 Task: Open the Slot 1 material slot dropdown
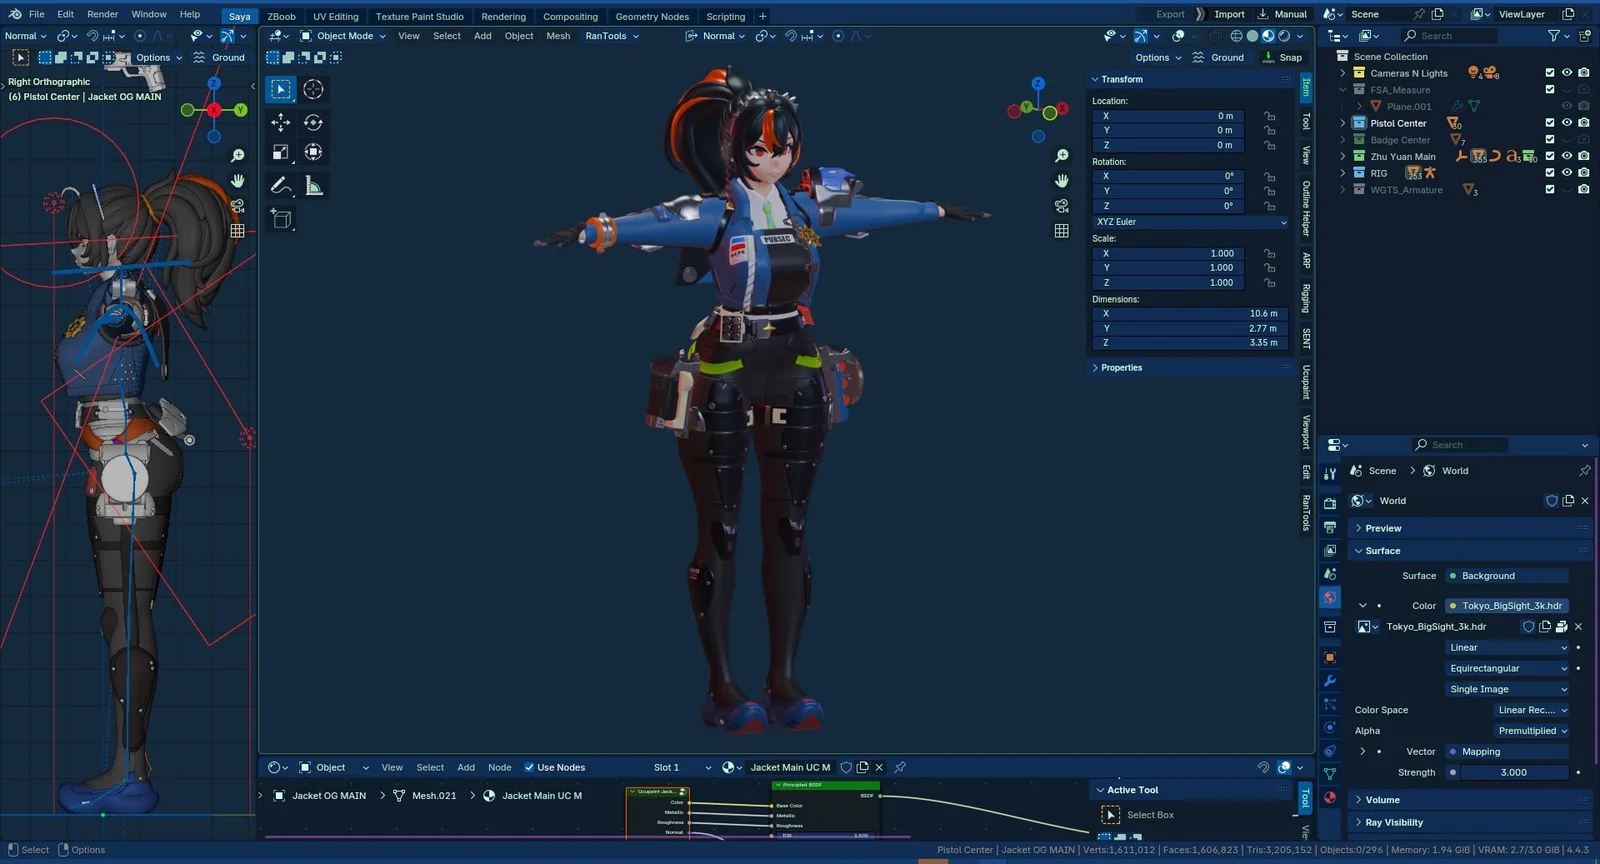[x=682, y=768]
